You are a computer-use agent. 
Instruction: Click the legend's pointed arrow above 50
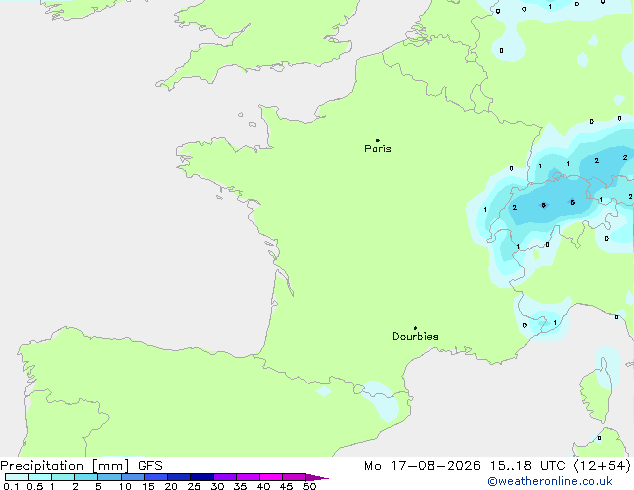(317, 477)
